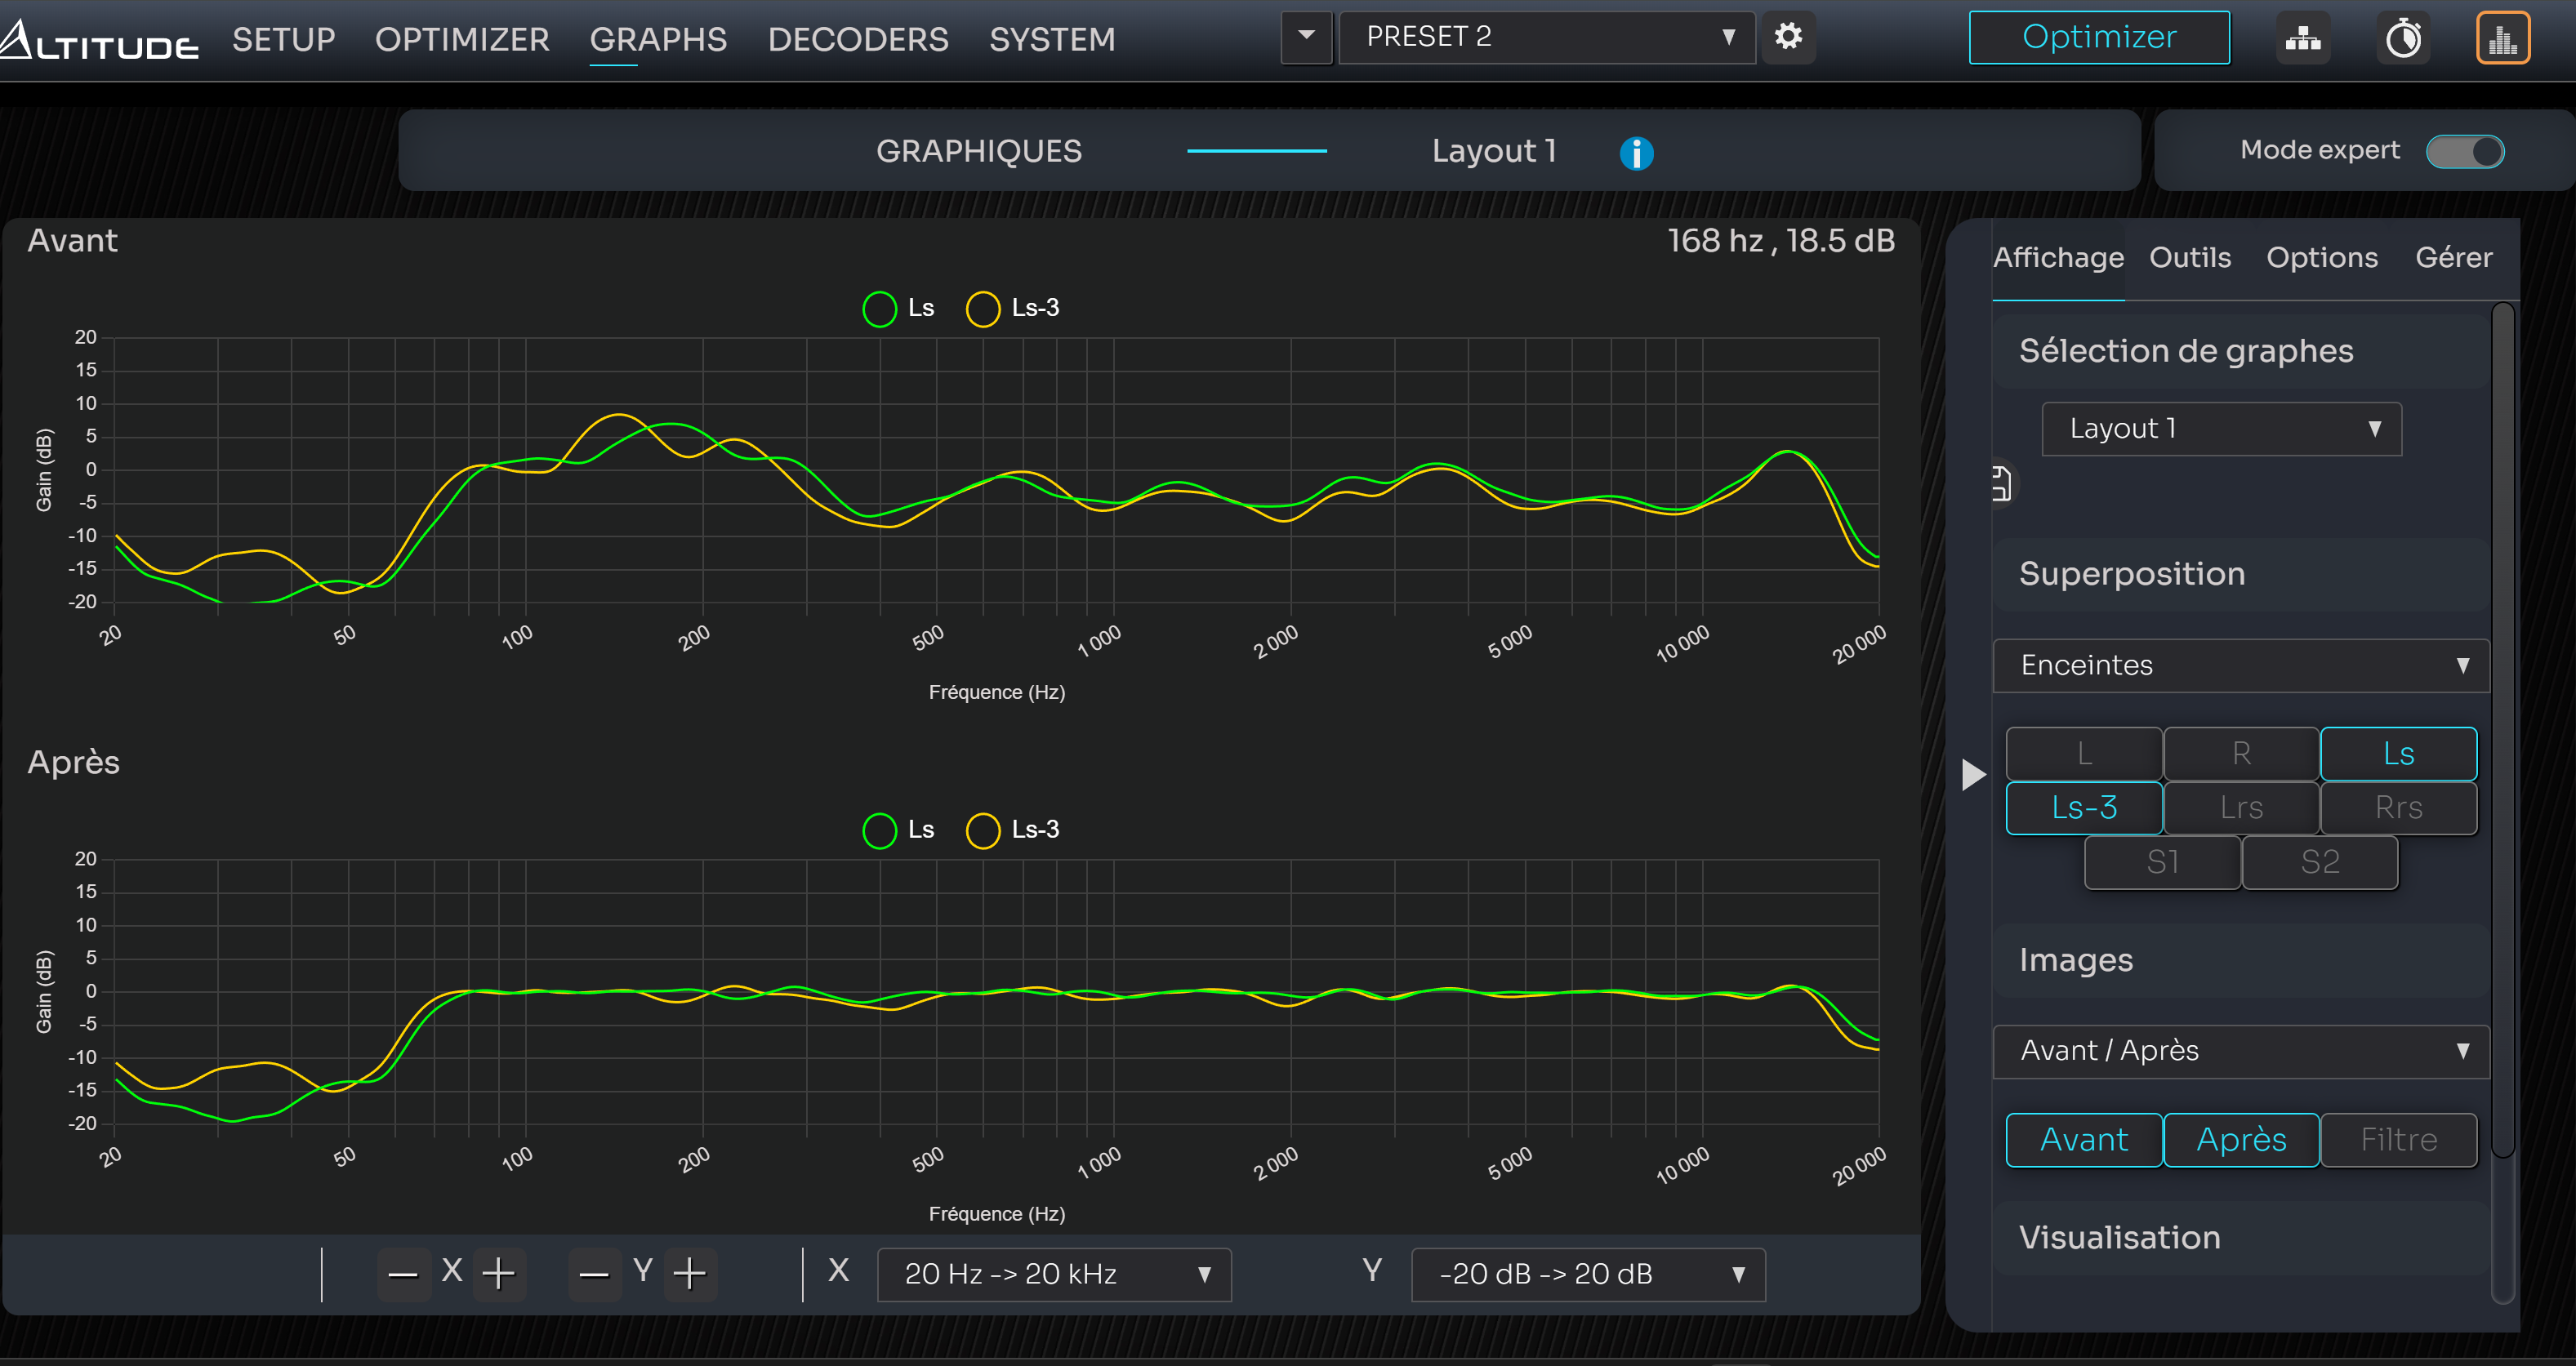Toggle the Mode expert switch
The height and width of the screenshot is (1366, 2576).
point(2466,152)
